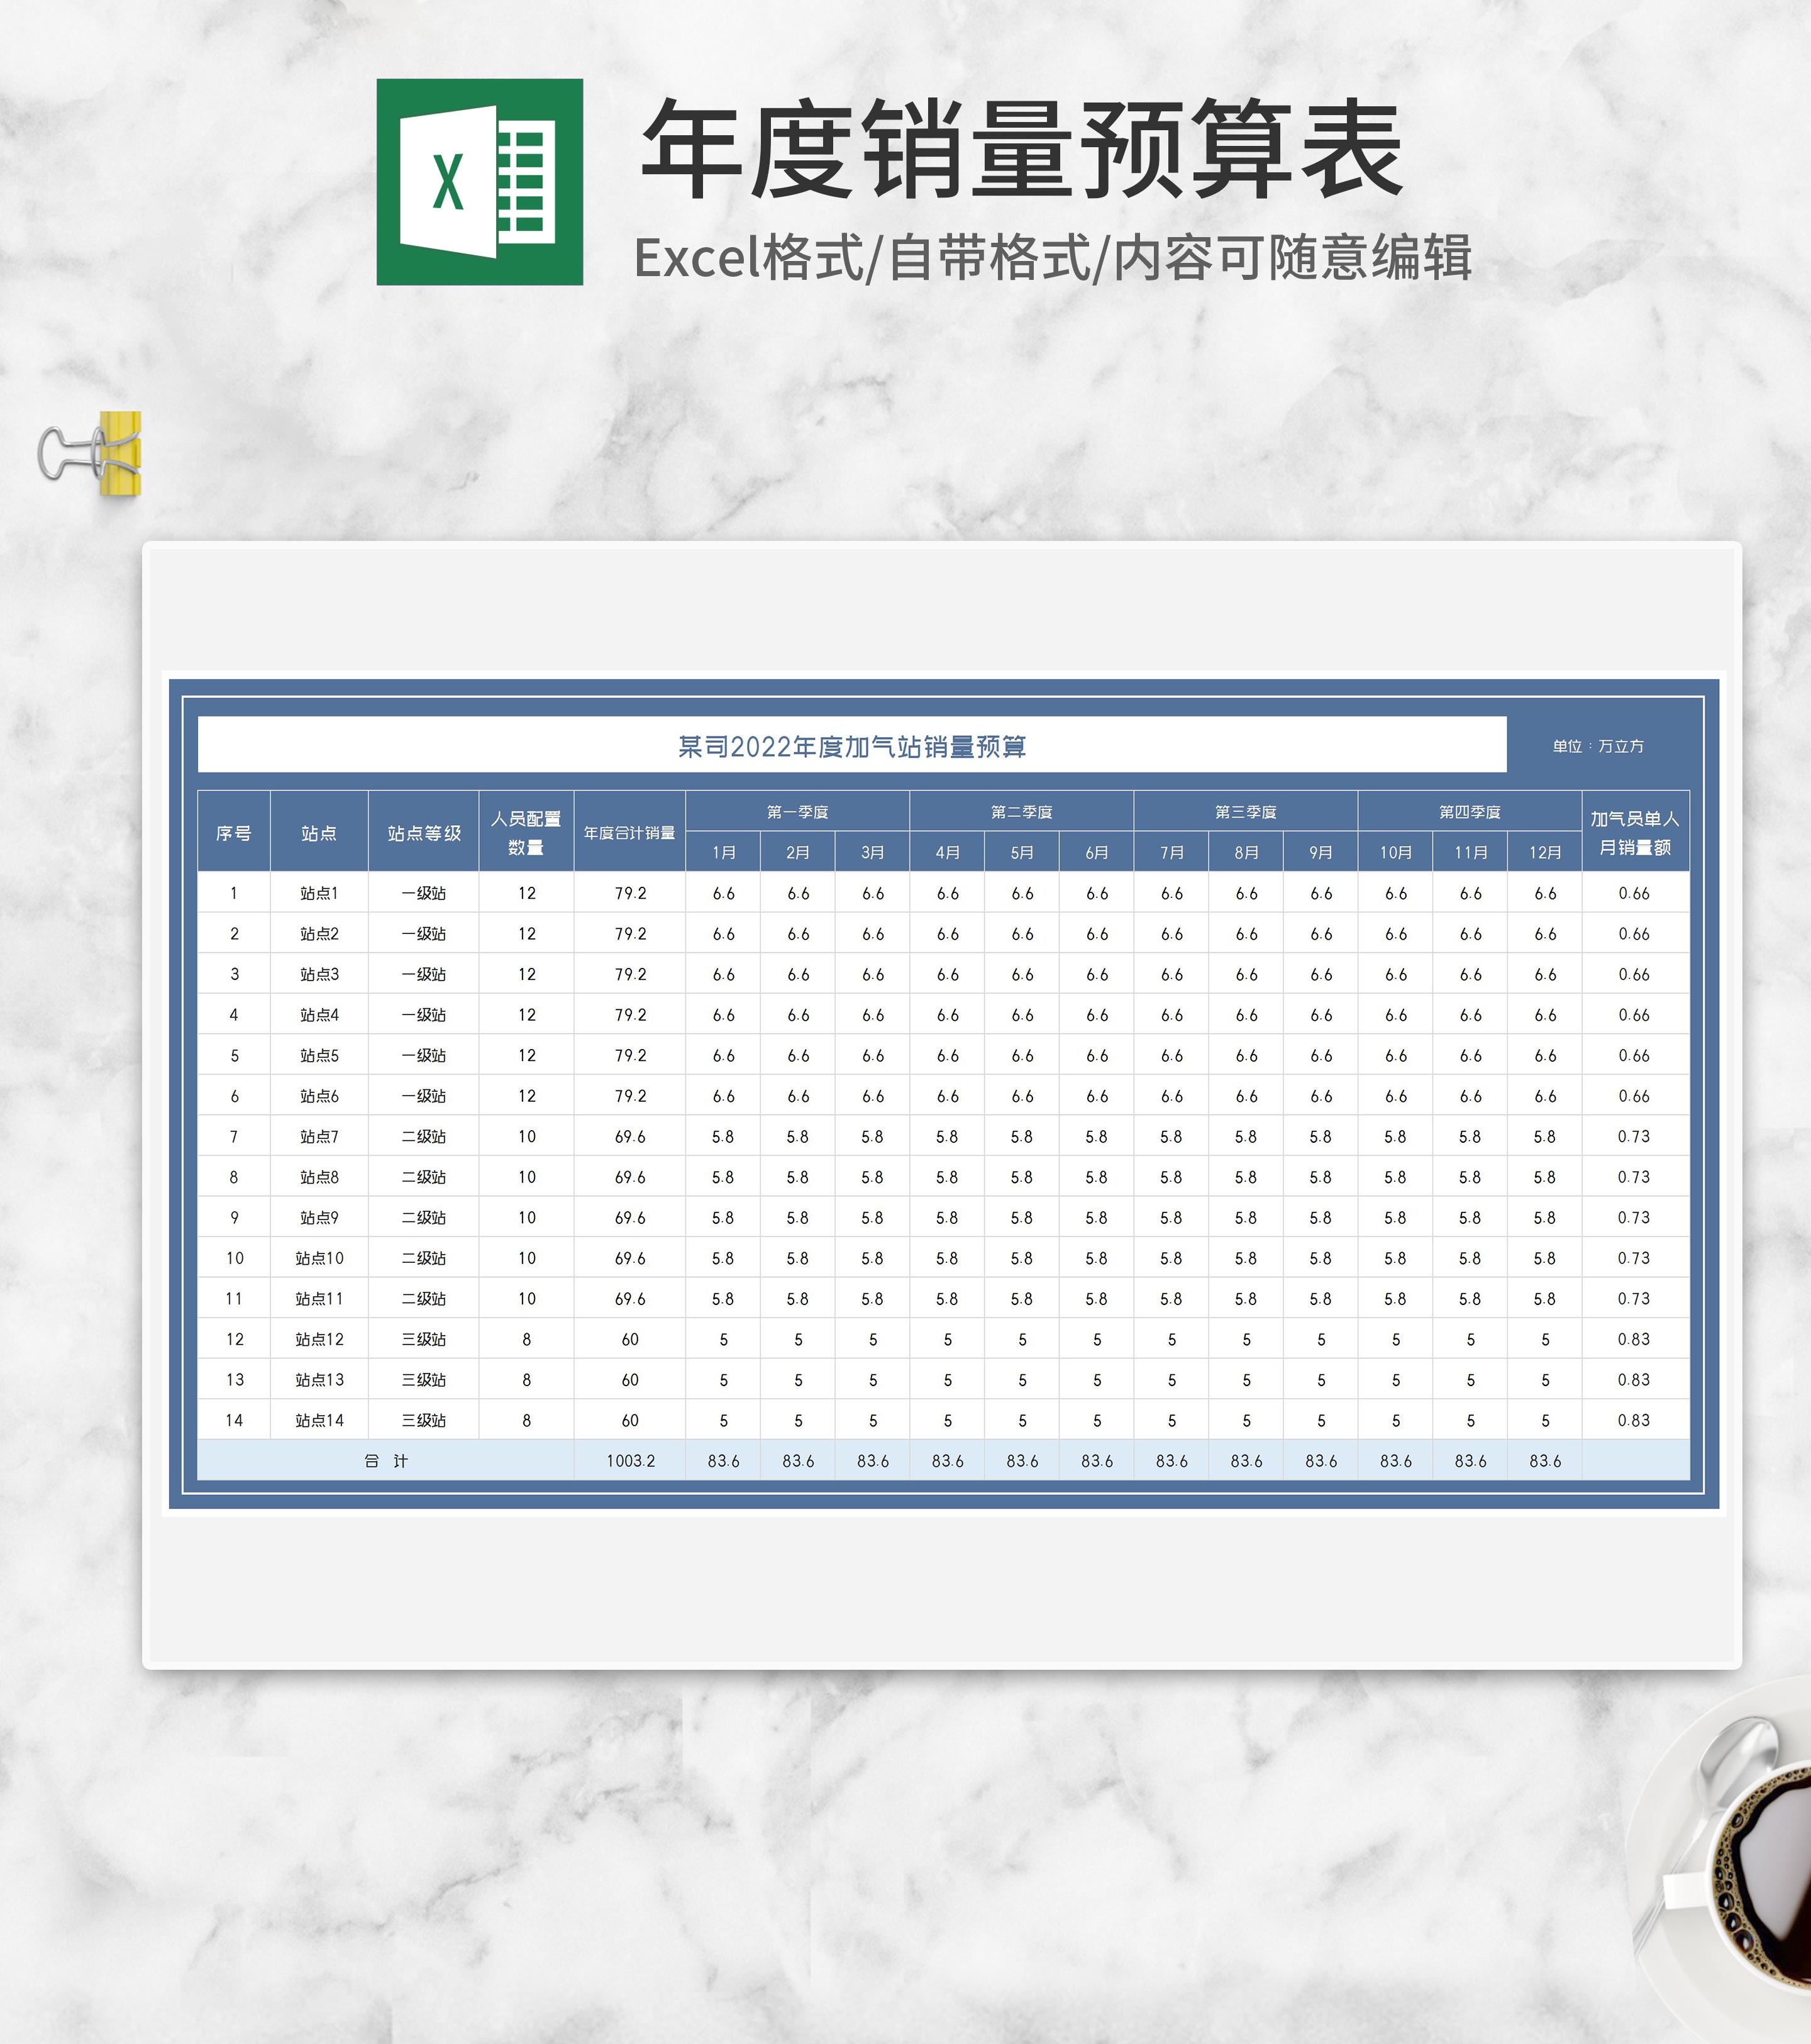The width and height of the screenshot is (1811, 2044).
Task: Click the 单位：万立方 unit label
Action: pos(1597,746)
